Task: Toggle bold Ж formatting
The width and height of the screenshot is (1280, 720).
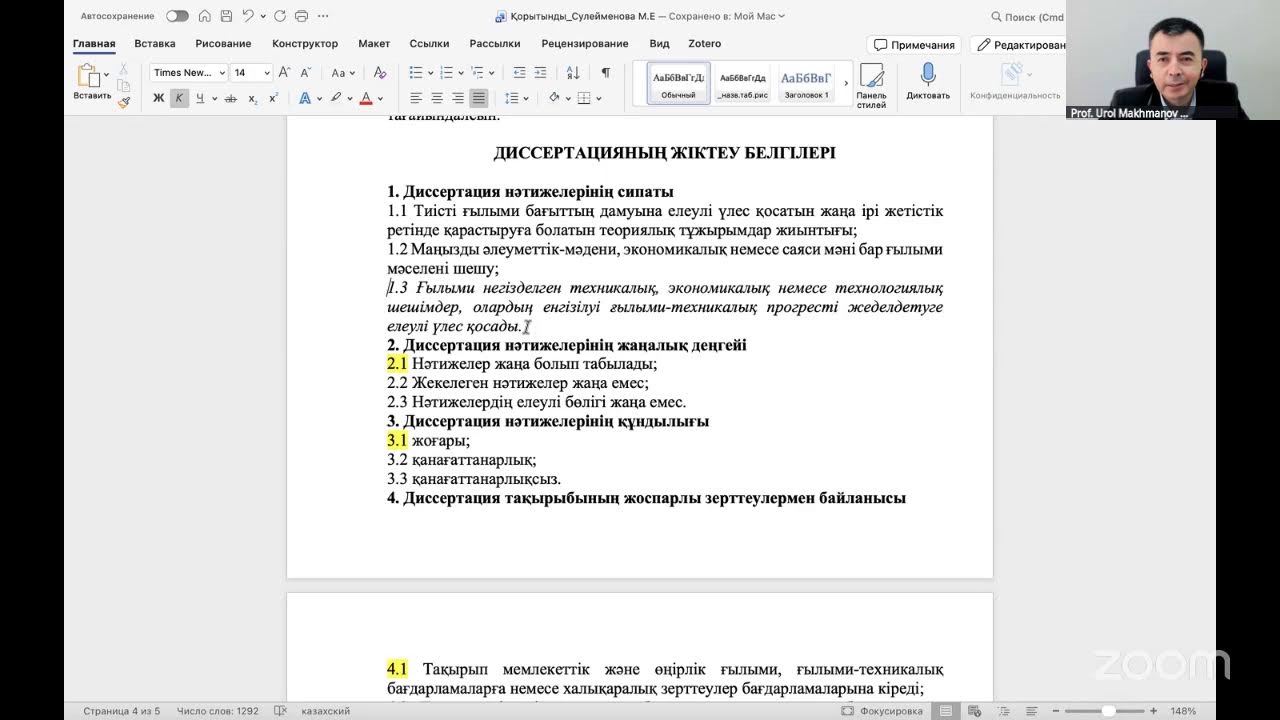Action: 158,98
